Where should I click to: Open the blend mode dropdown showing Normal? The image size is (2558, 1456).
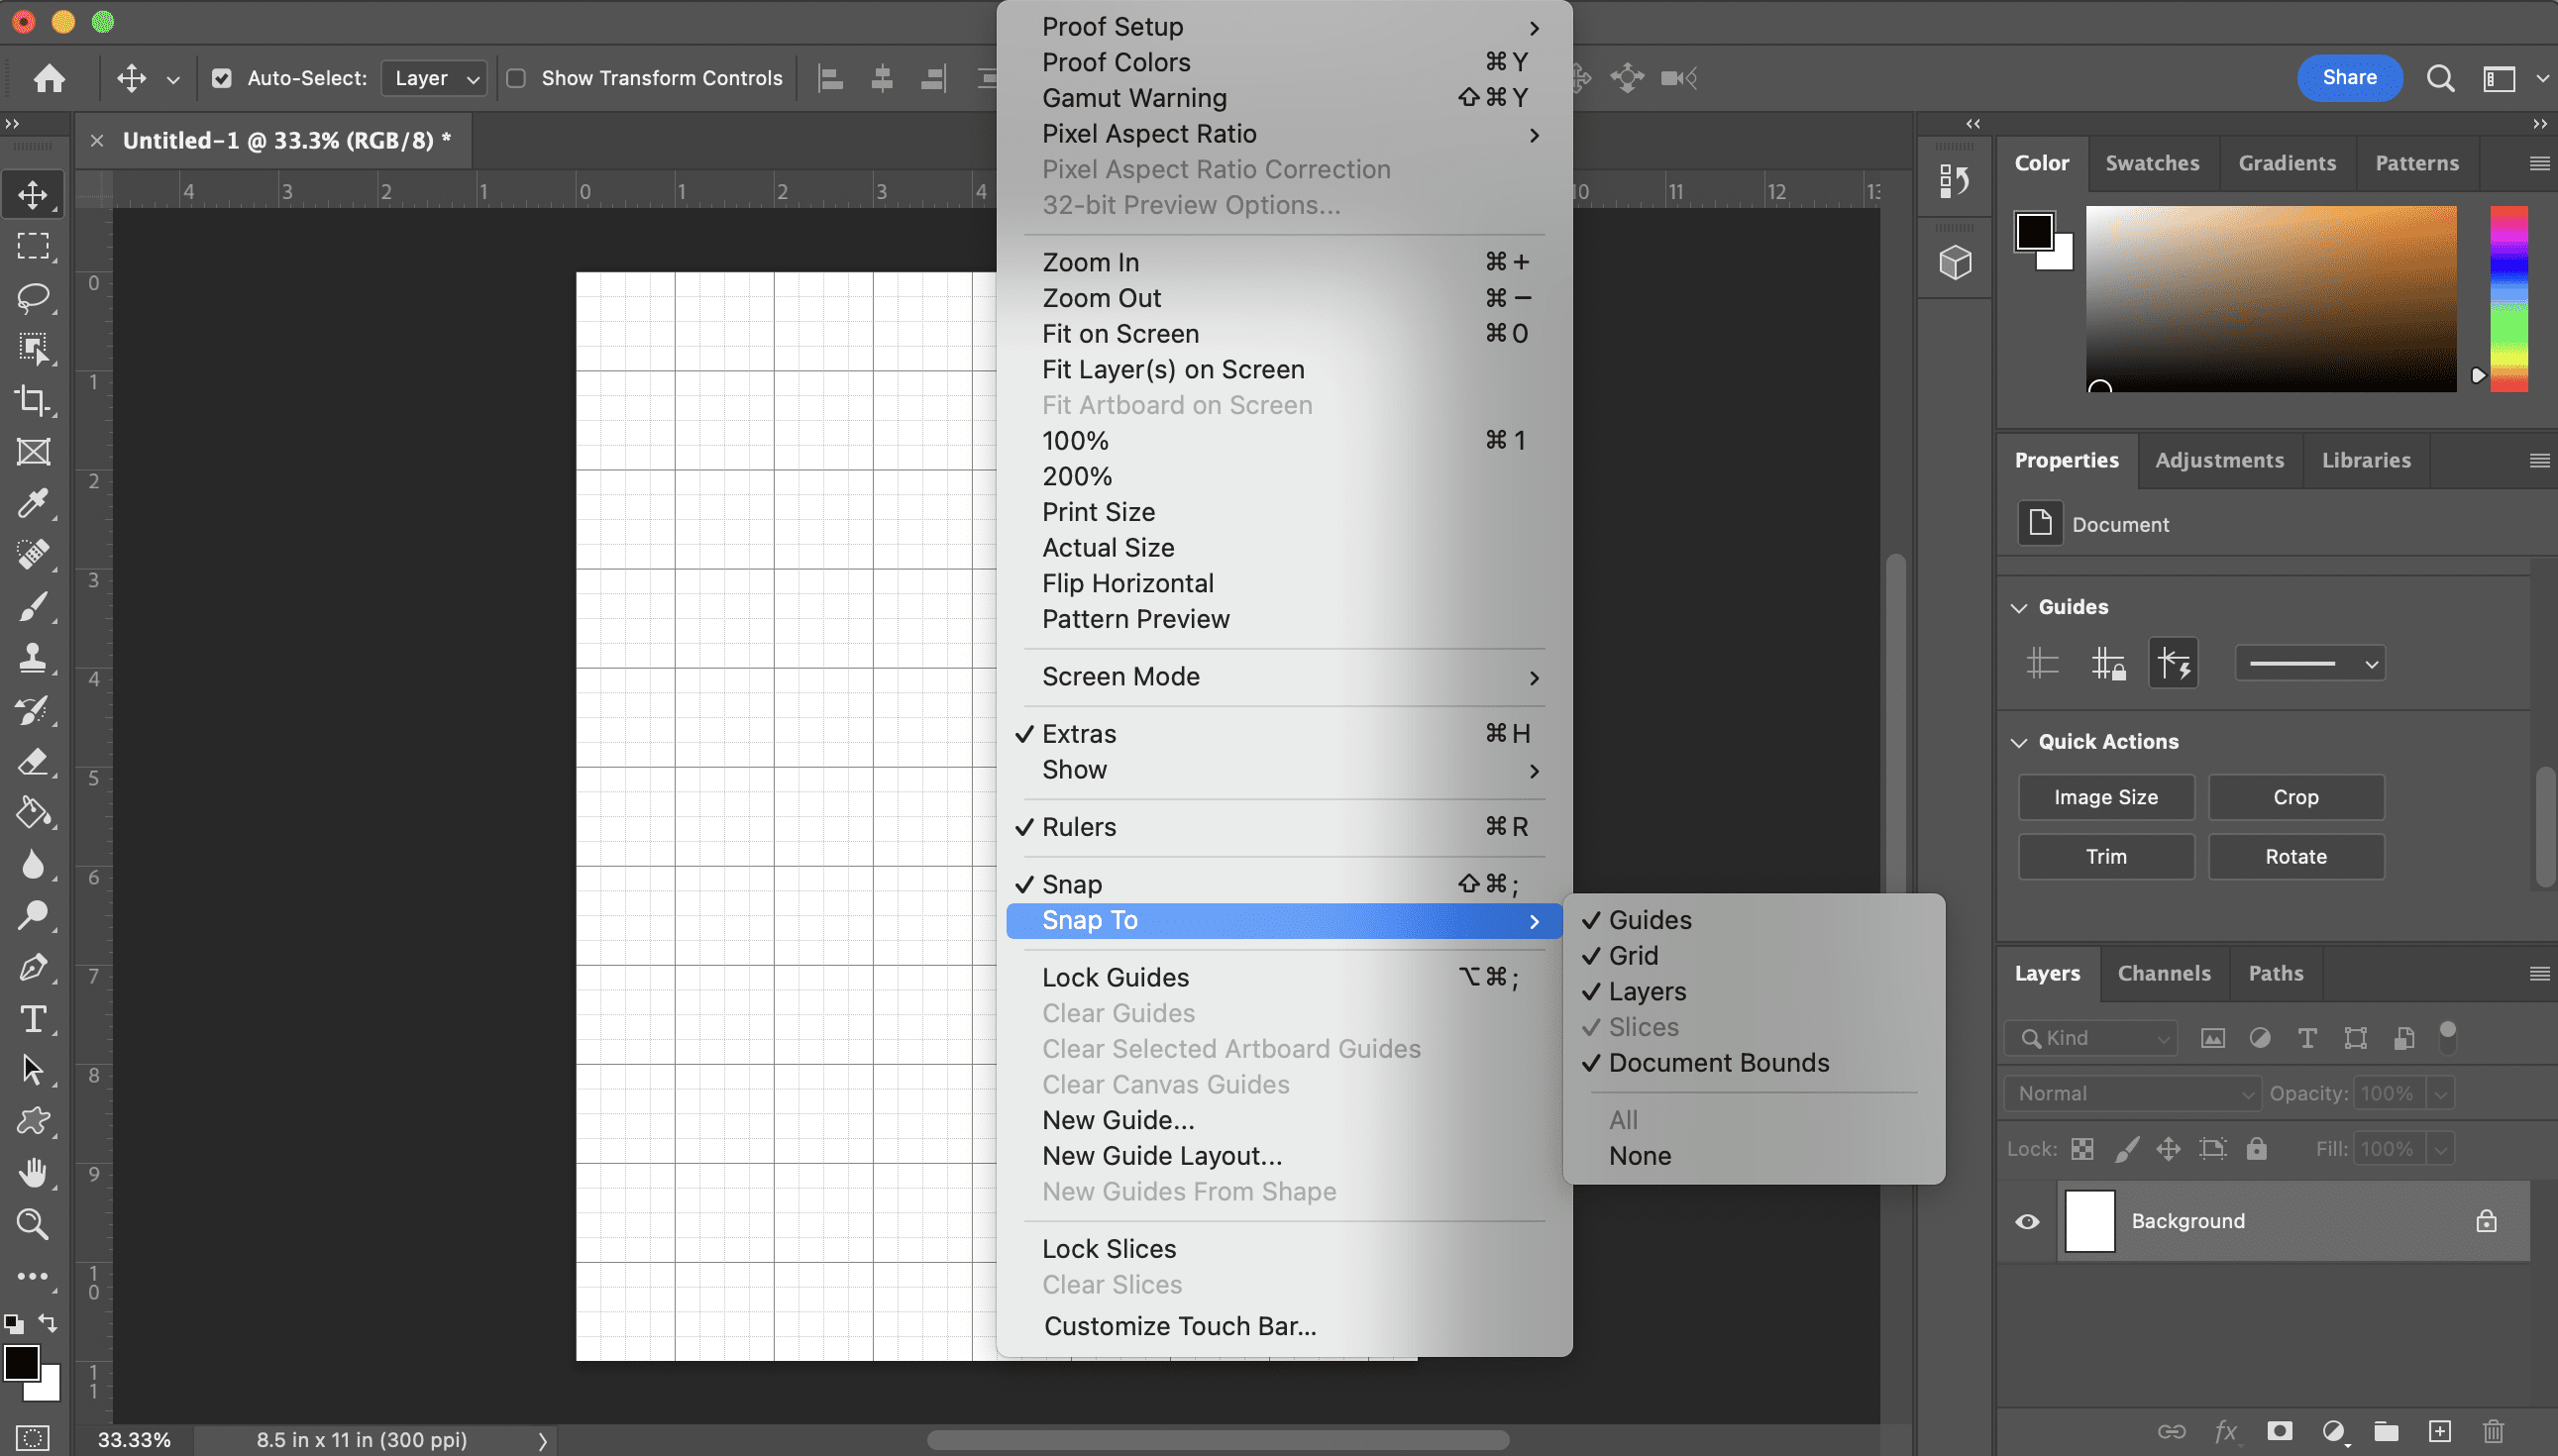click(x=2131, y=1093)
